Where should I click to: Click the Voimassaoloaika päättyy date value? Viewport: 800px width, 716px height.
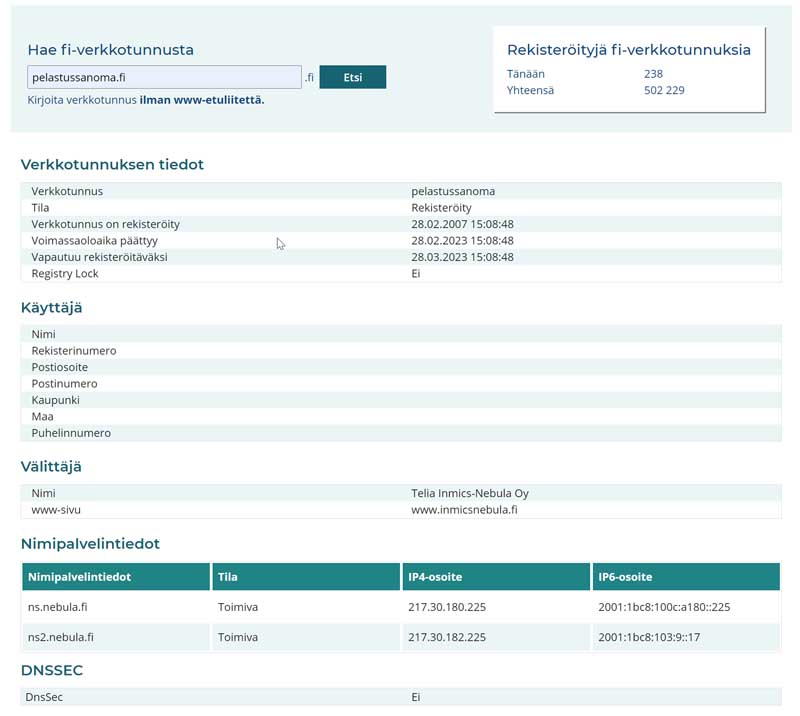click(462, 241)
